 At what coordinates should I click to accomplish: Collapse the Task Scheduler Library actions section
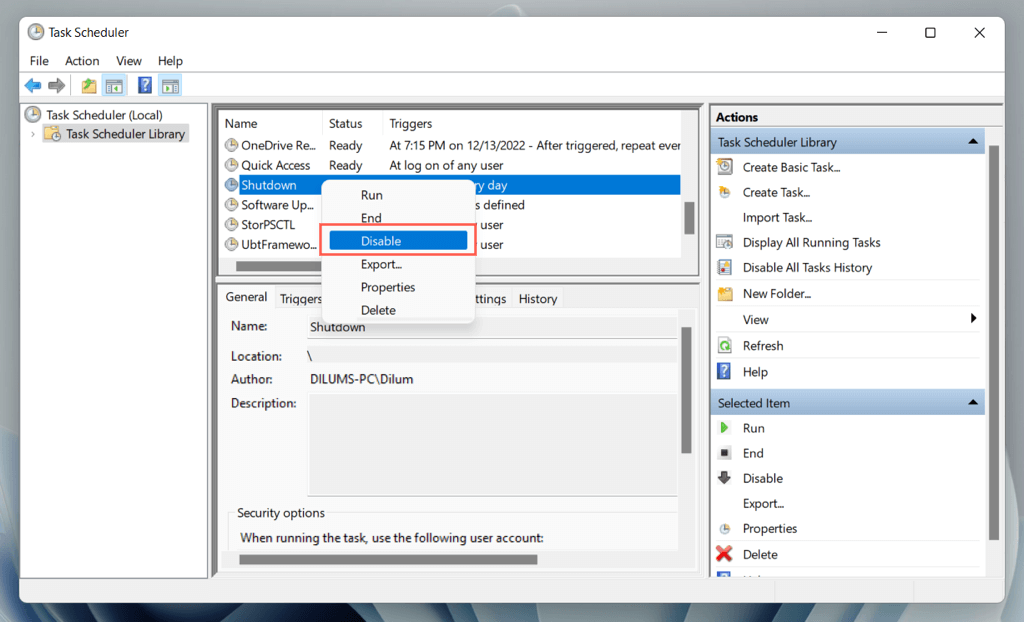[973, 142]
